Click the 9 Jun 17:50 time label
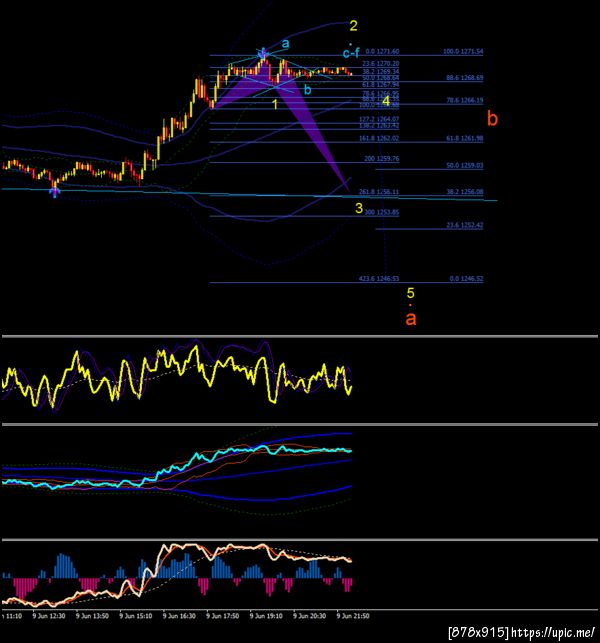Screen dimensions: 600x643 (223, 616)
